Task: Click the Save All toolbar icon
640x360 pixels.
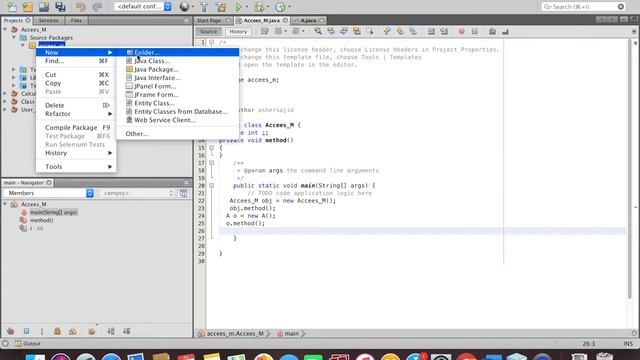Action: click(60, 7)
